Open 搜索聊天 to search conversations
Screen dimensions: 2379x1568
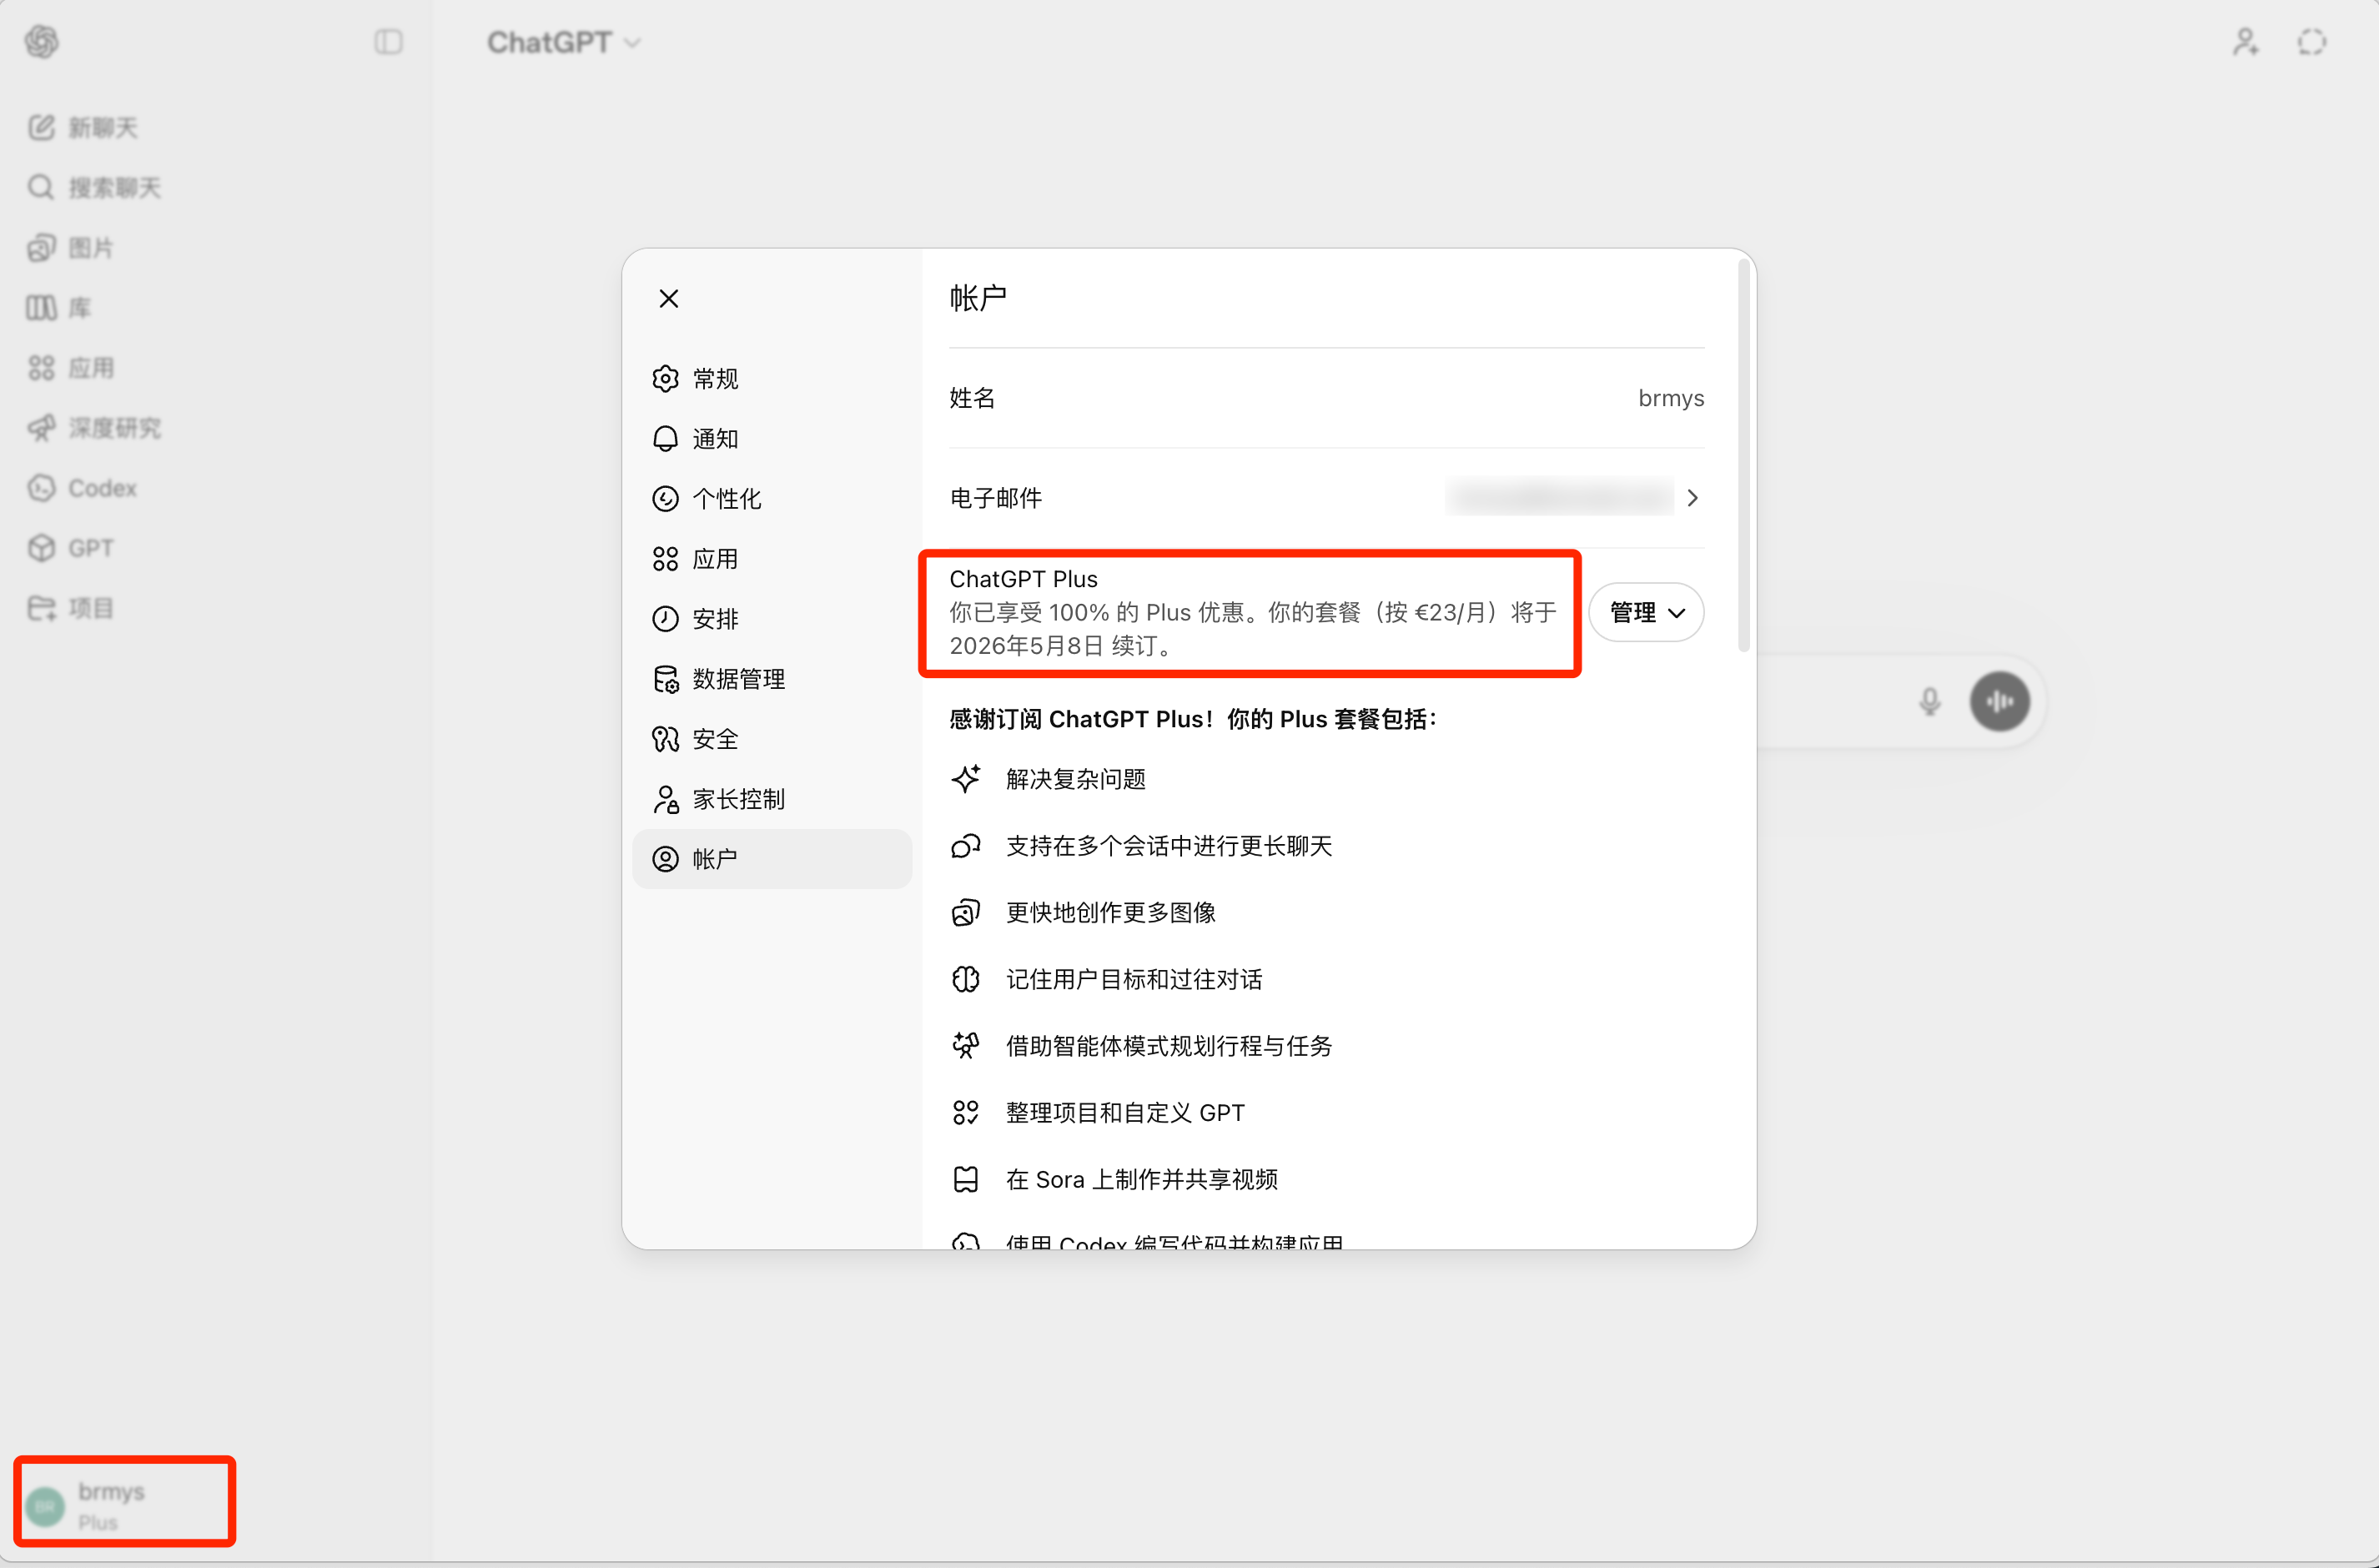pos(113,187)
